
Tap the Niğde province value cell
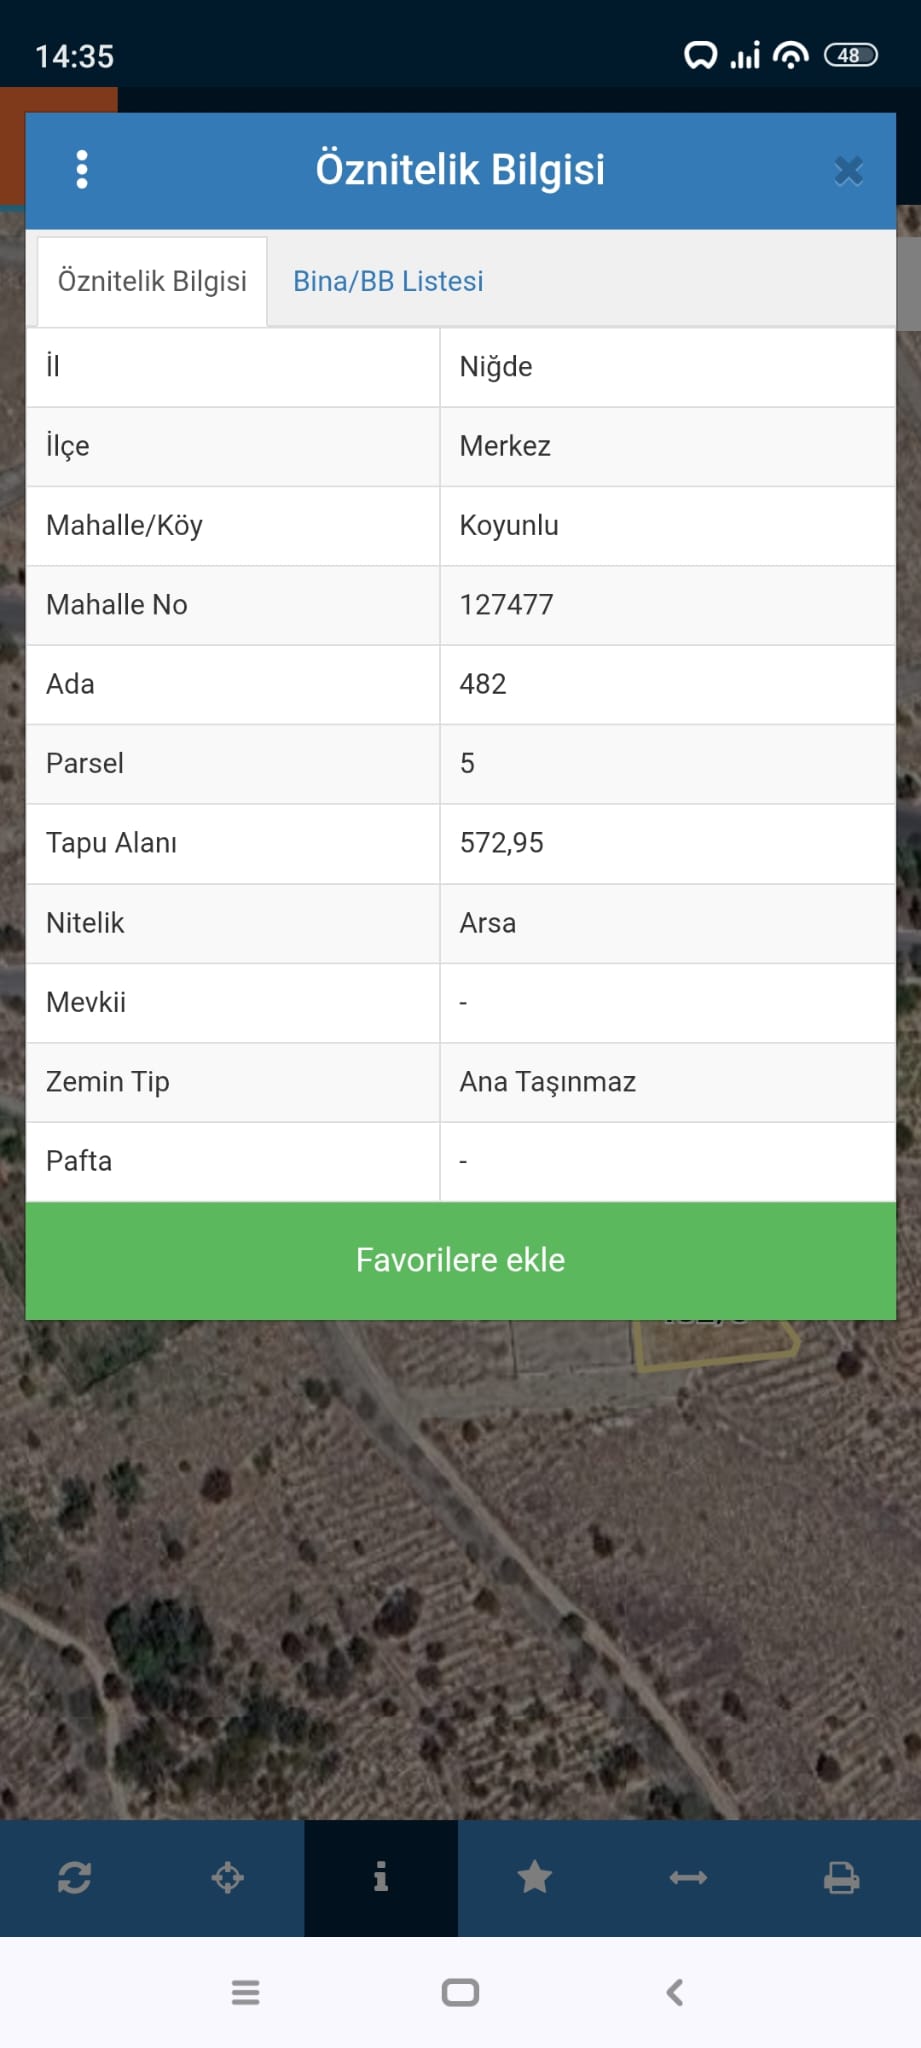coord(496,367)
